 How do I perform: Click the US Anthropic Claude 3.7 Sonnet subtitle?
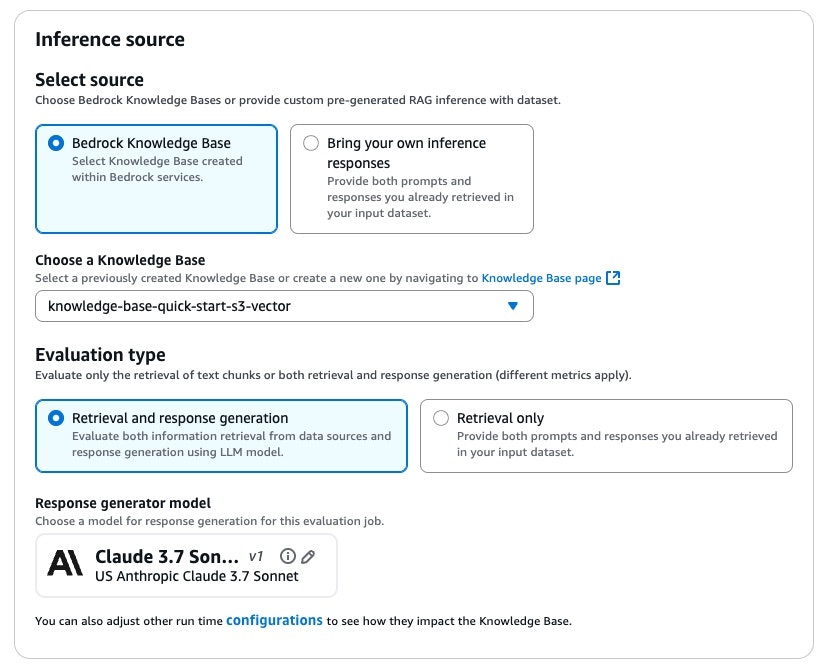pyautogui.click(x=196, y=576)
